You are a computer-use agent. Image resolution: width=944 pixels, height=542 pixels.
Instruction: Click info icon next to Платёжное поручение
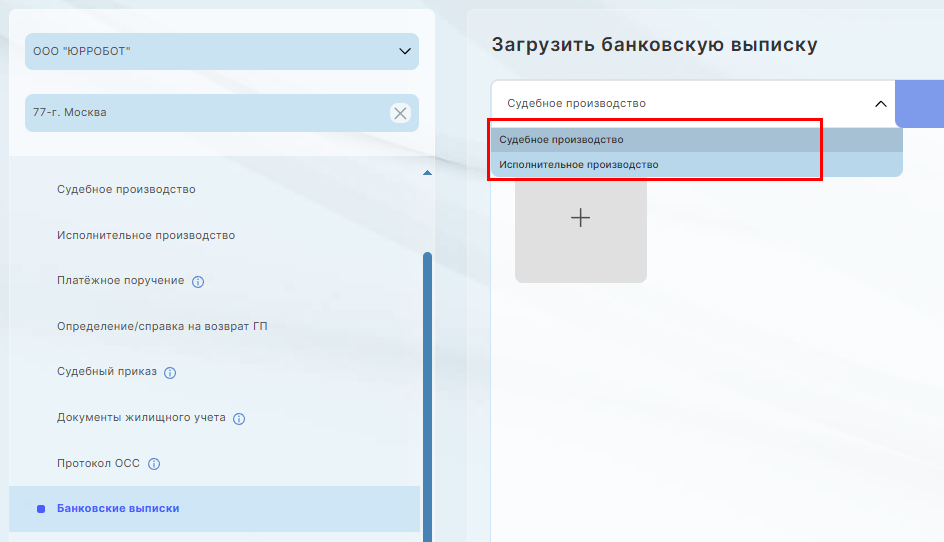(198, 282)
